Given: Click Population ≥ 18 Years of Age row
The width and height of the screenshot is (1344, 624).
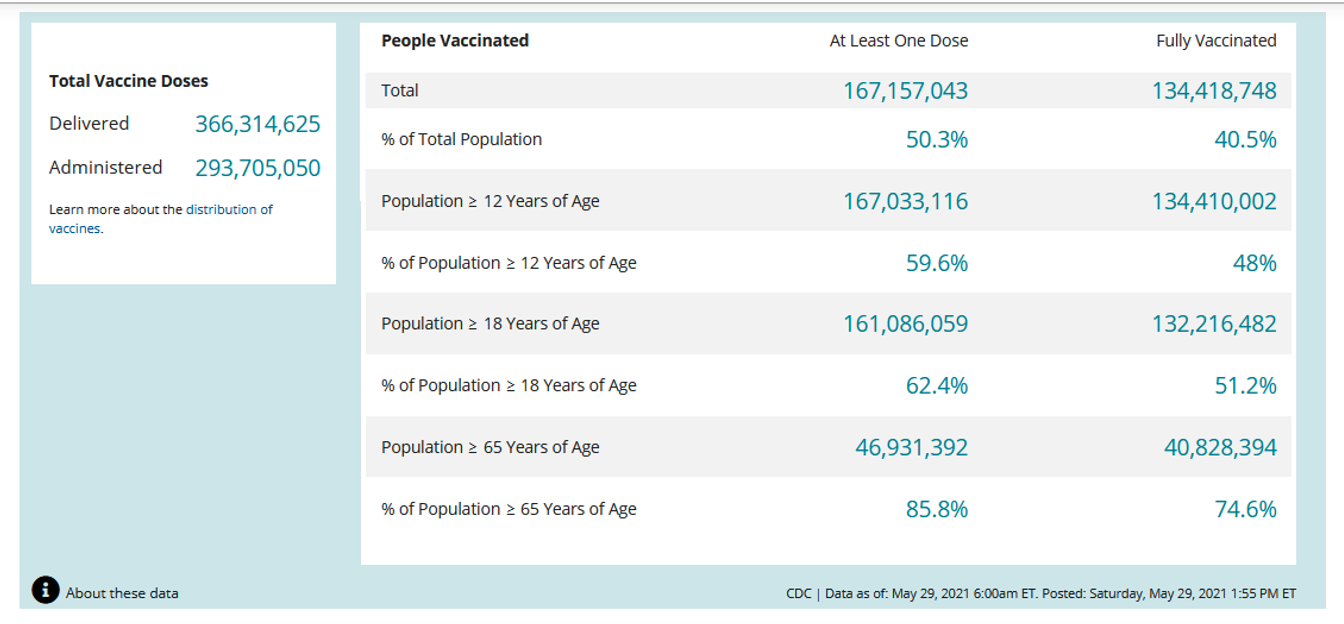Looking at the screenshot, I should click(x=490, y=324).
